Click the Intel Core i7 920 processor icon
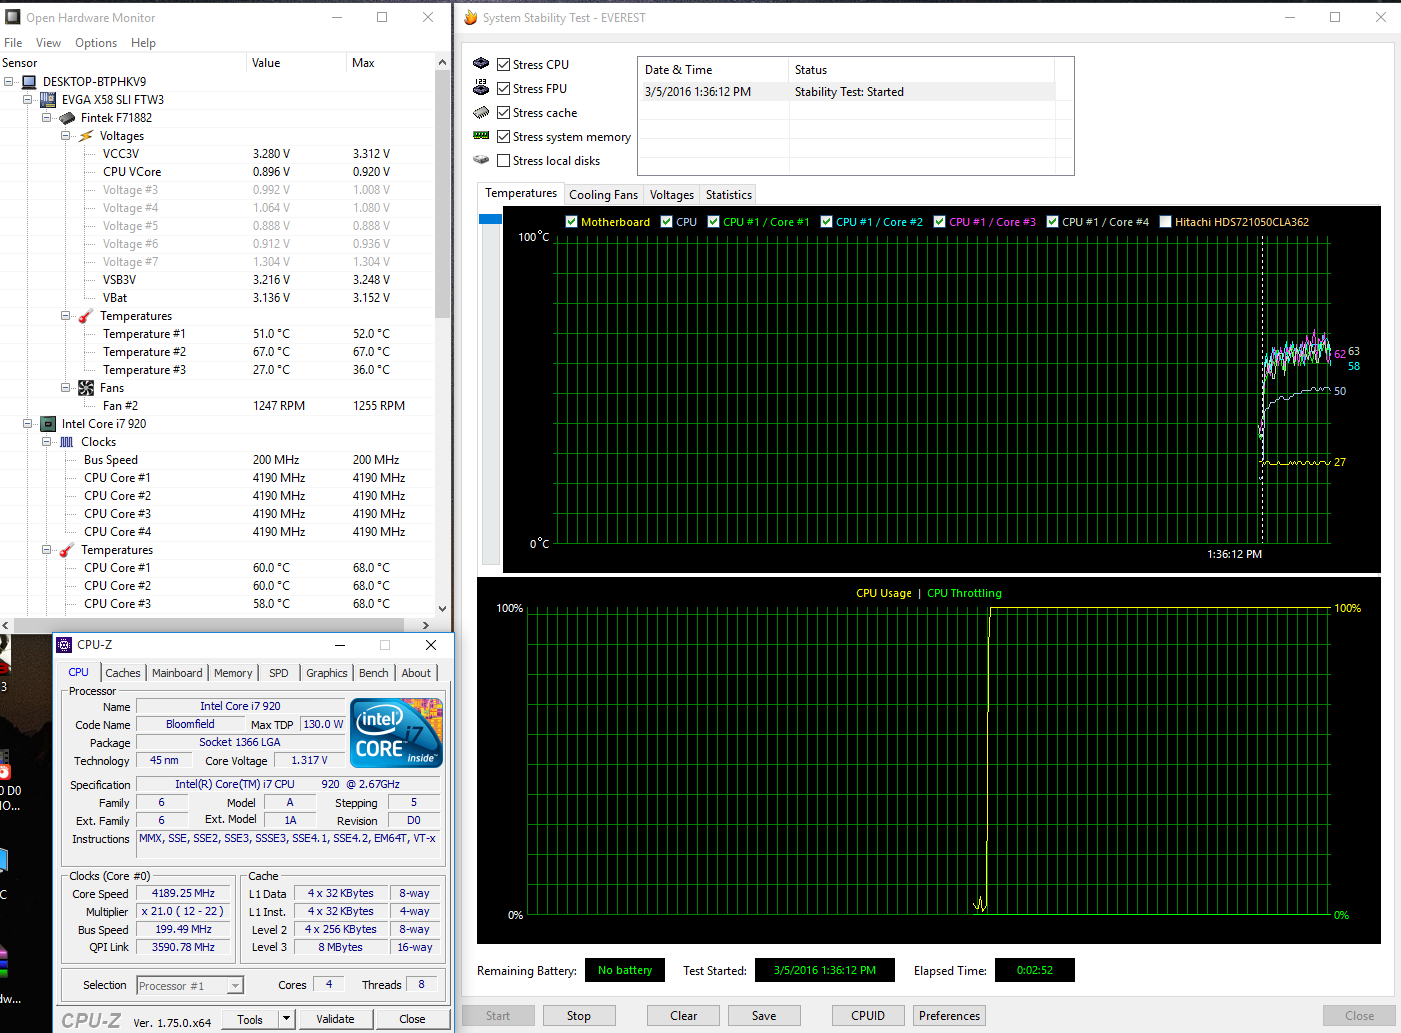This screenshot has width=1401, height=1033. click(x=48, y=424)
